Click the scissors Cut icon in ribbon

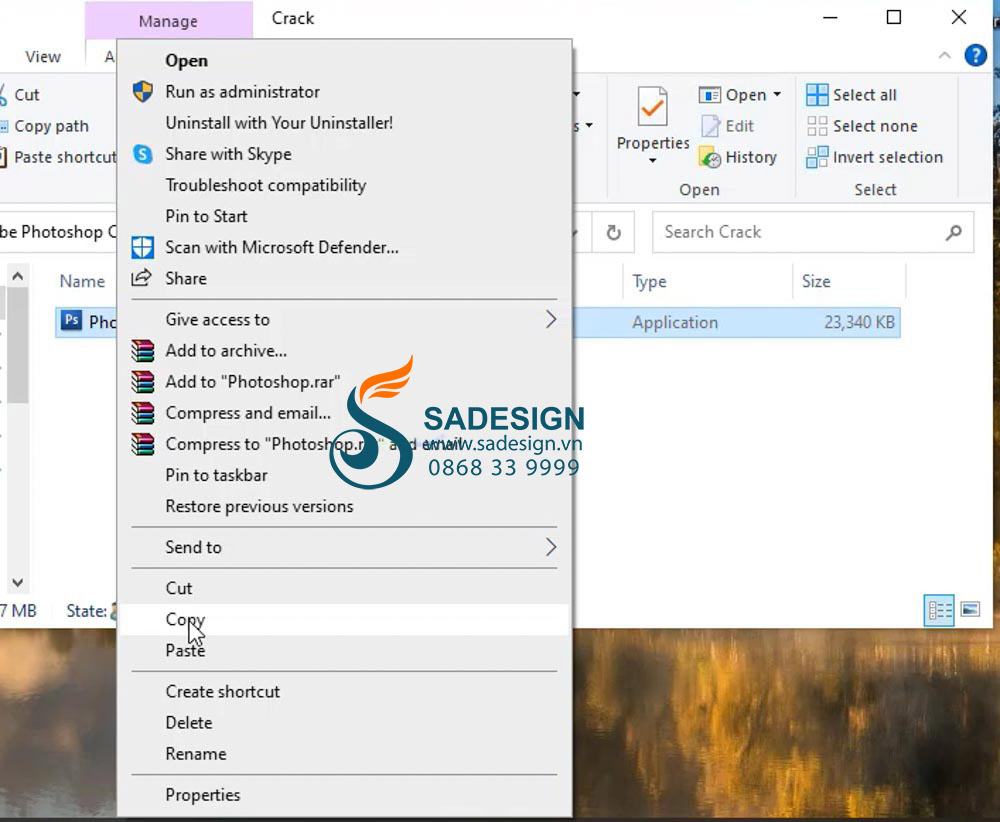(4, 95)
